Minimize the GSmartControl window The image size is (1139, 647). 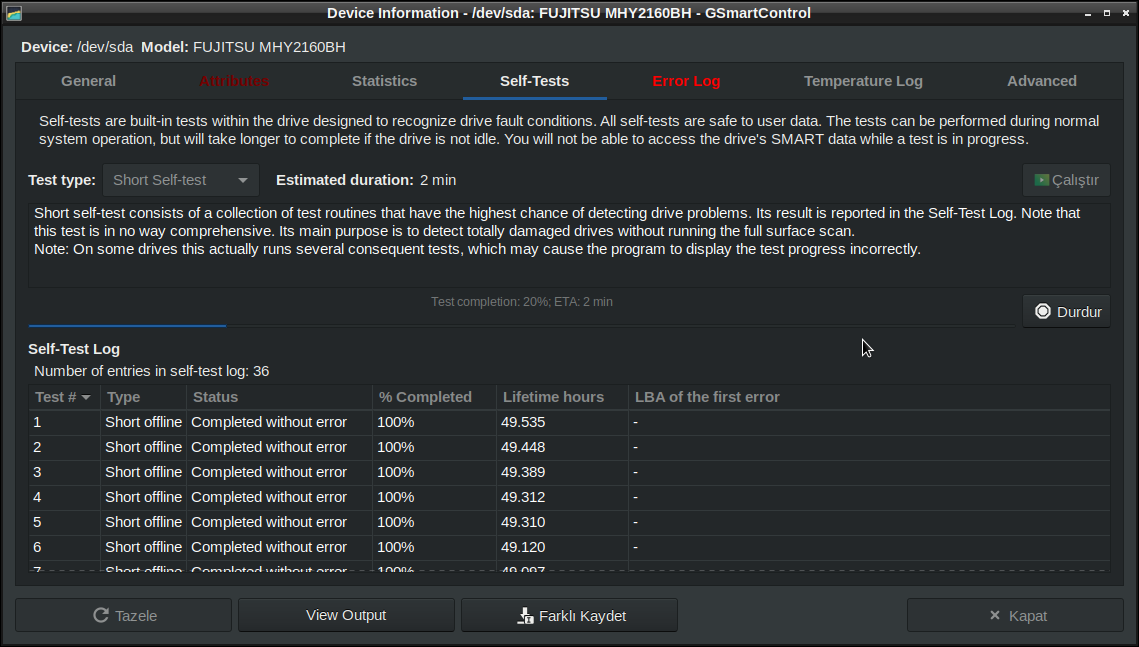pyautogui.click(x=1087, y=13)
